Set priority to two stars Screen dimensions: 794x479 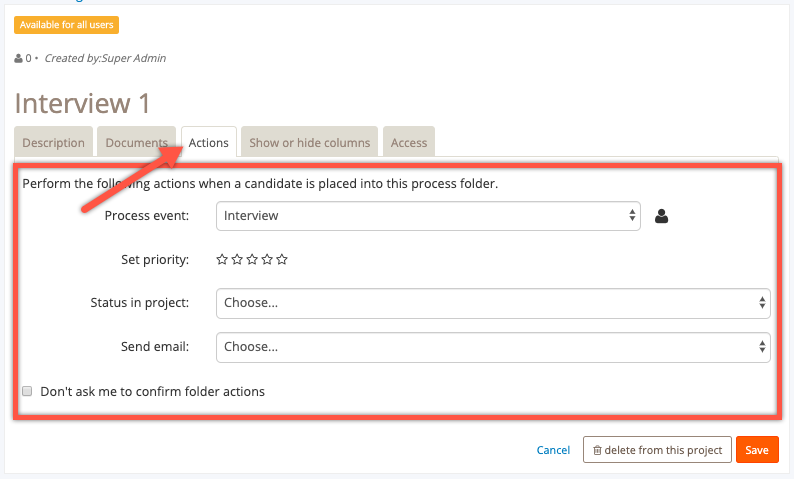237,259
